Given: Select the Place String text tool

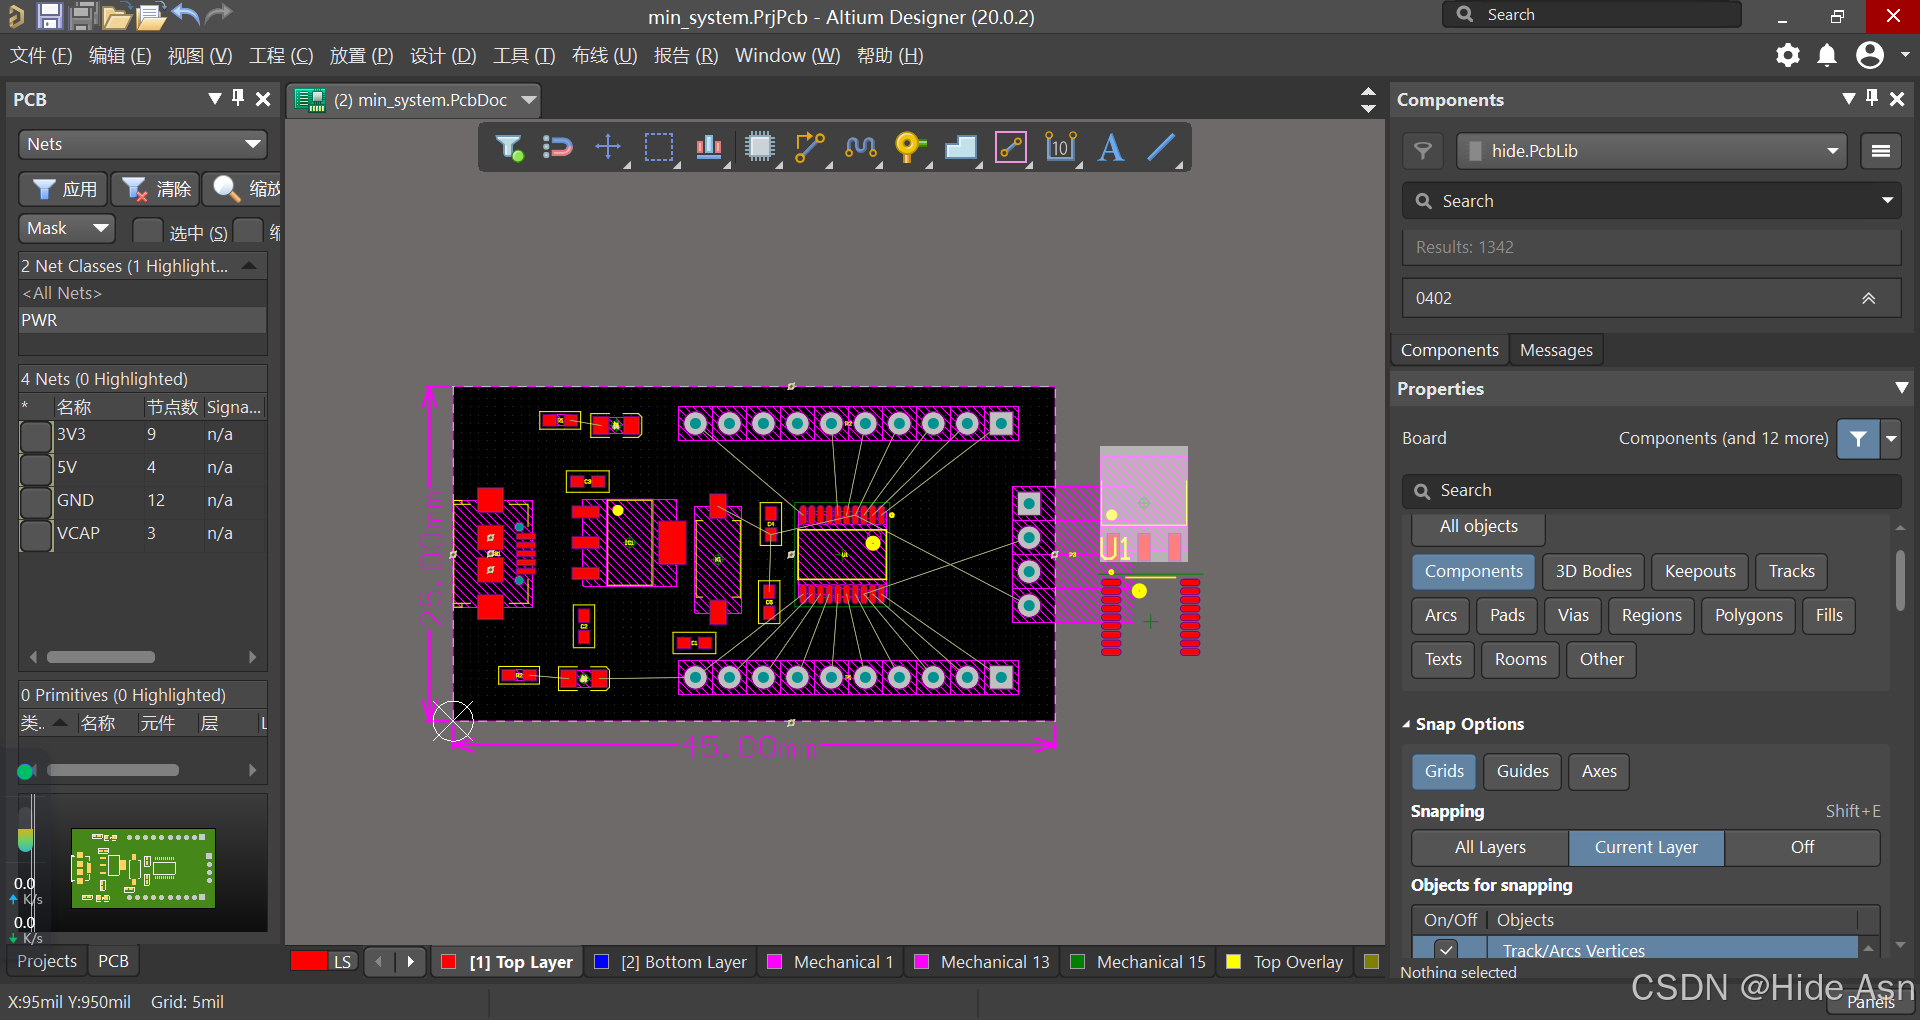Looking at the screenshot, I should tap(1111, 148).
